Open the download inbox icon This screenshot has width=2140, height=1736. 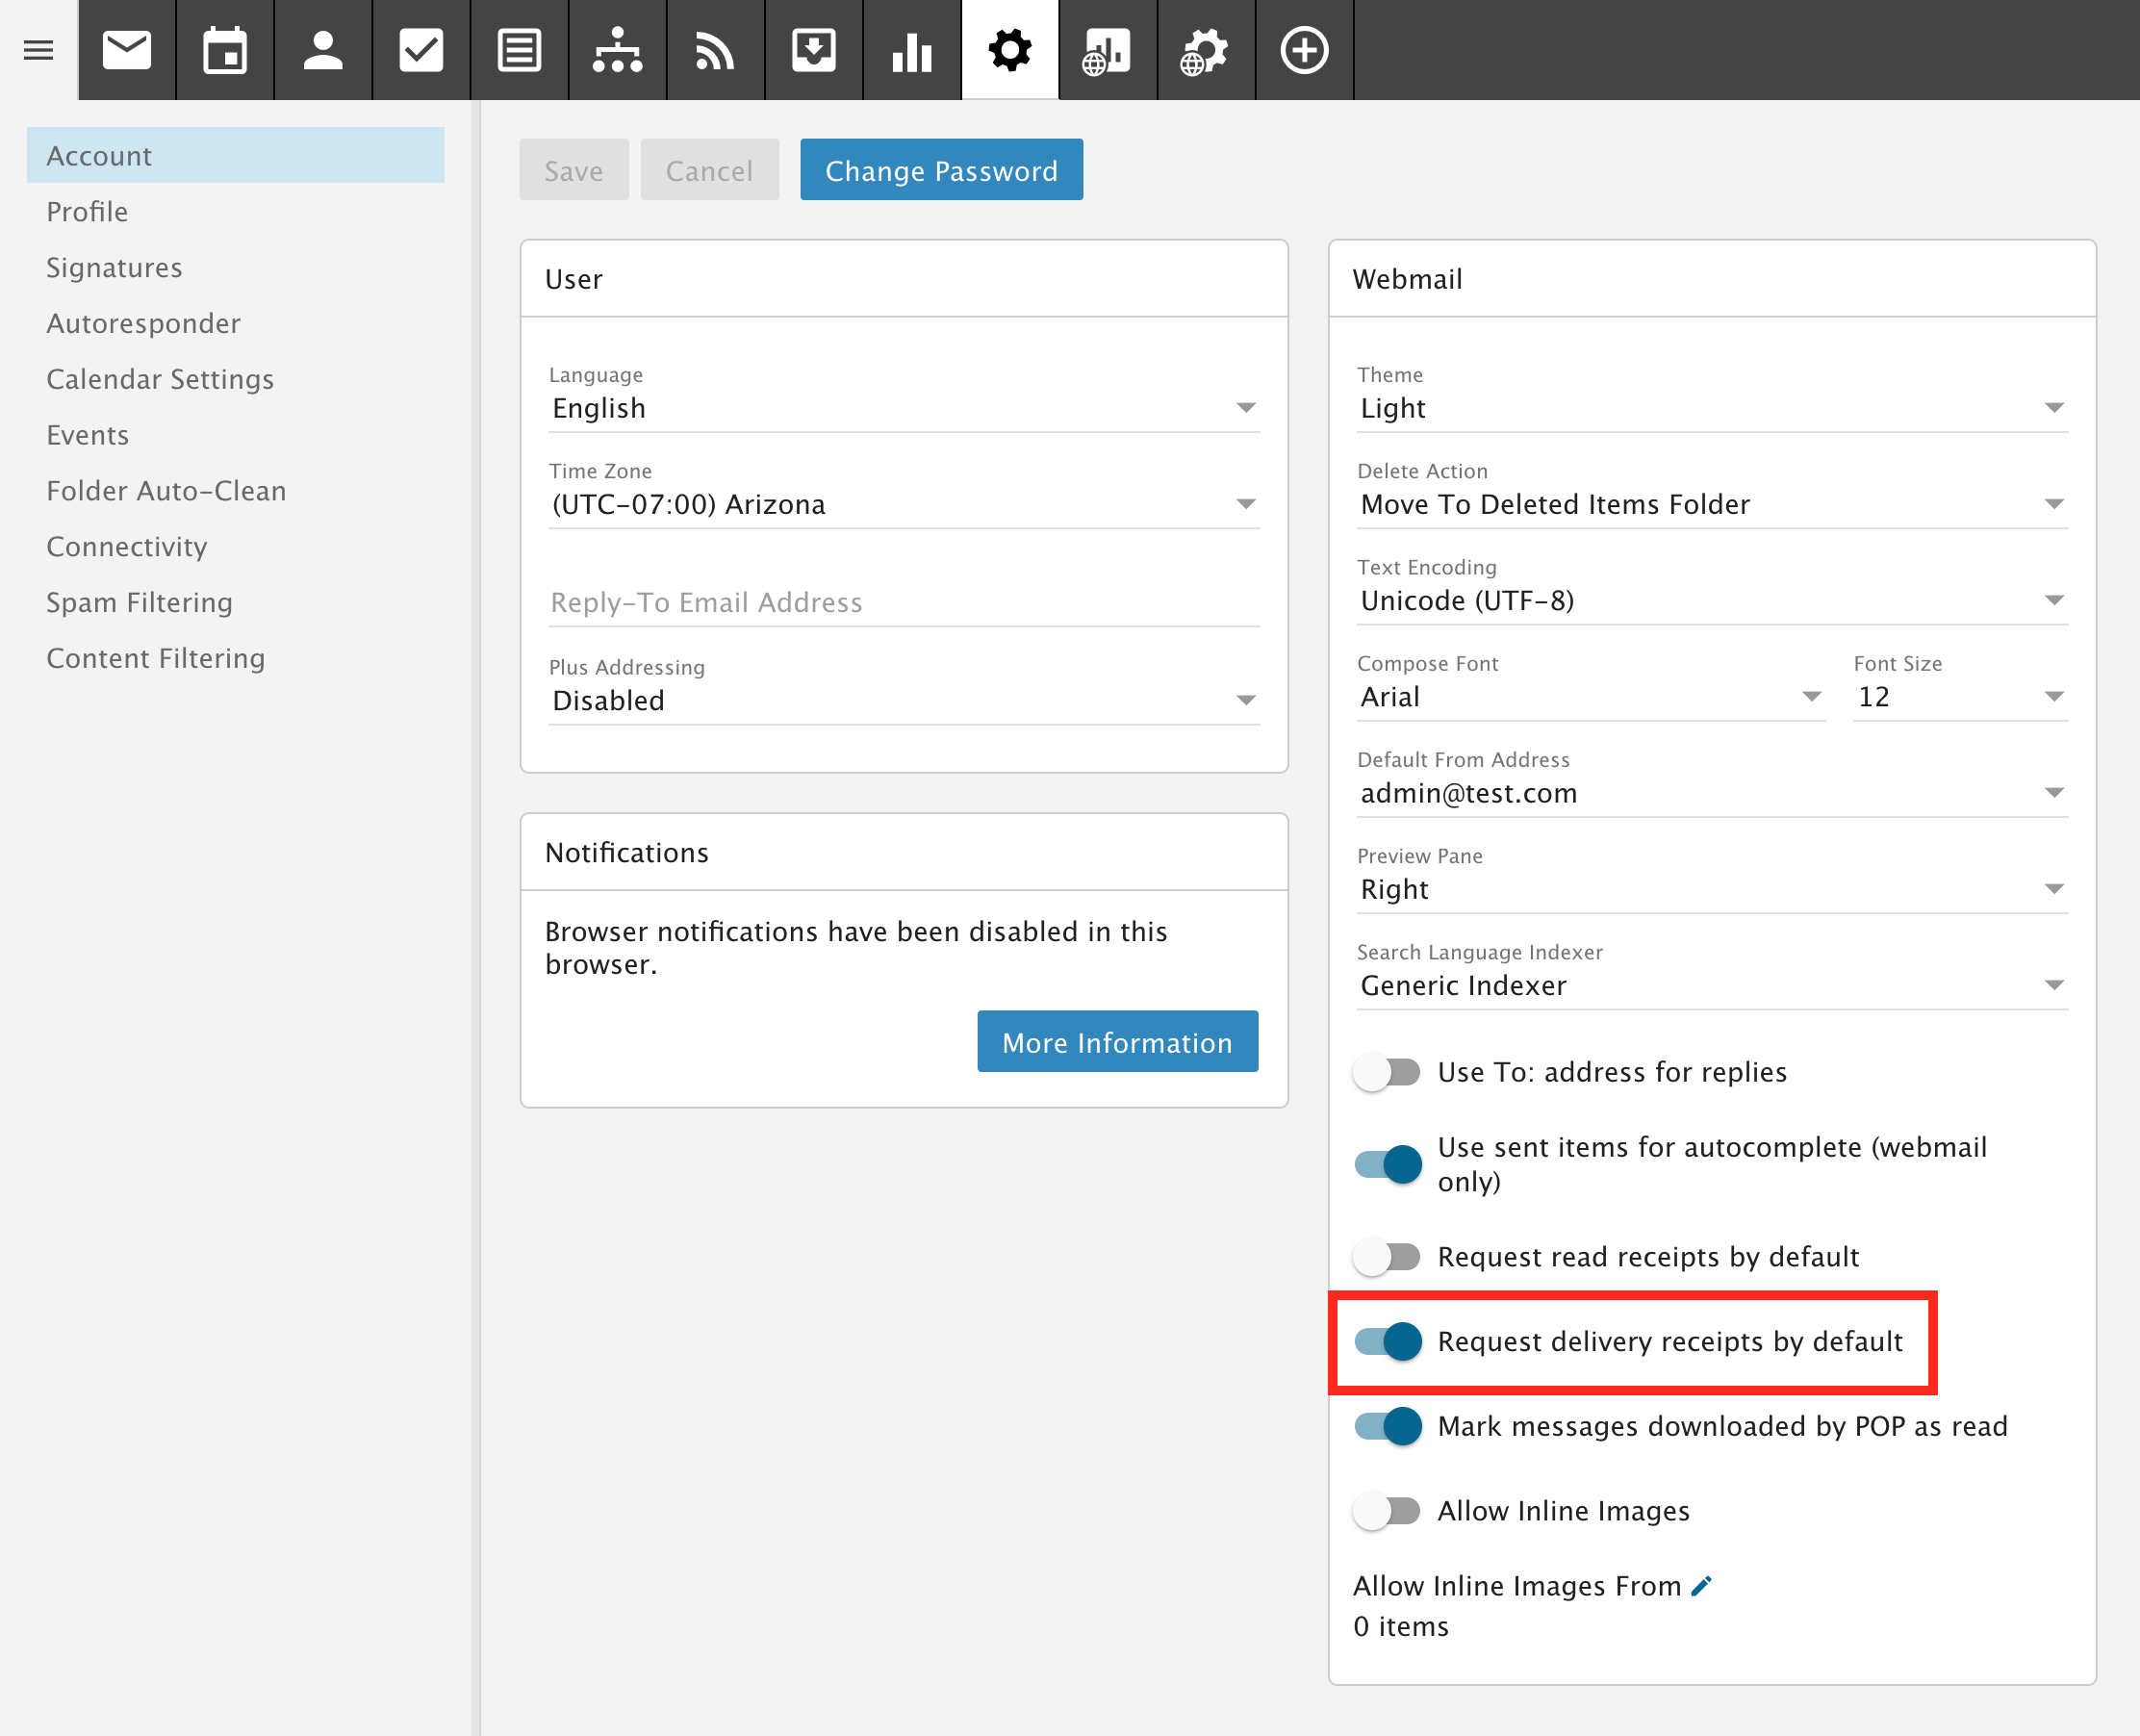813,50
